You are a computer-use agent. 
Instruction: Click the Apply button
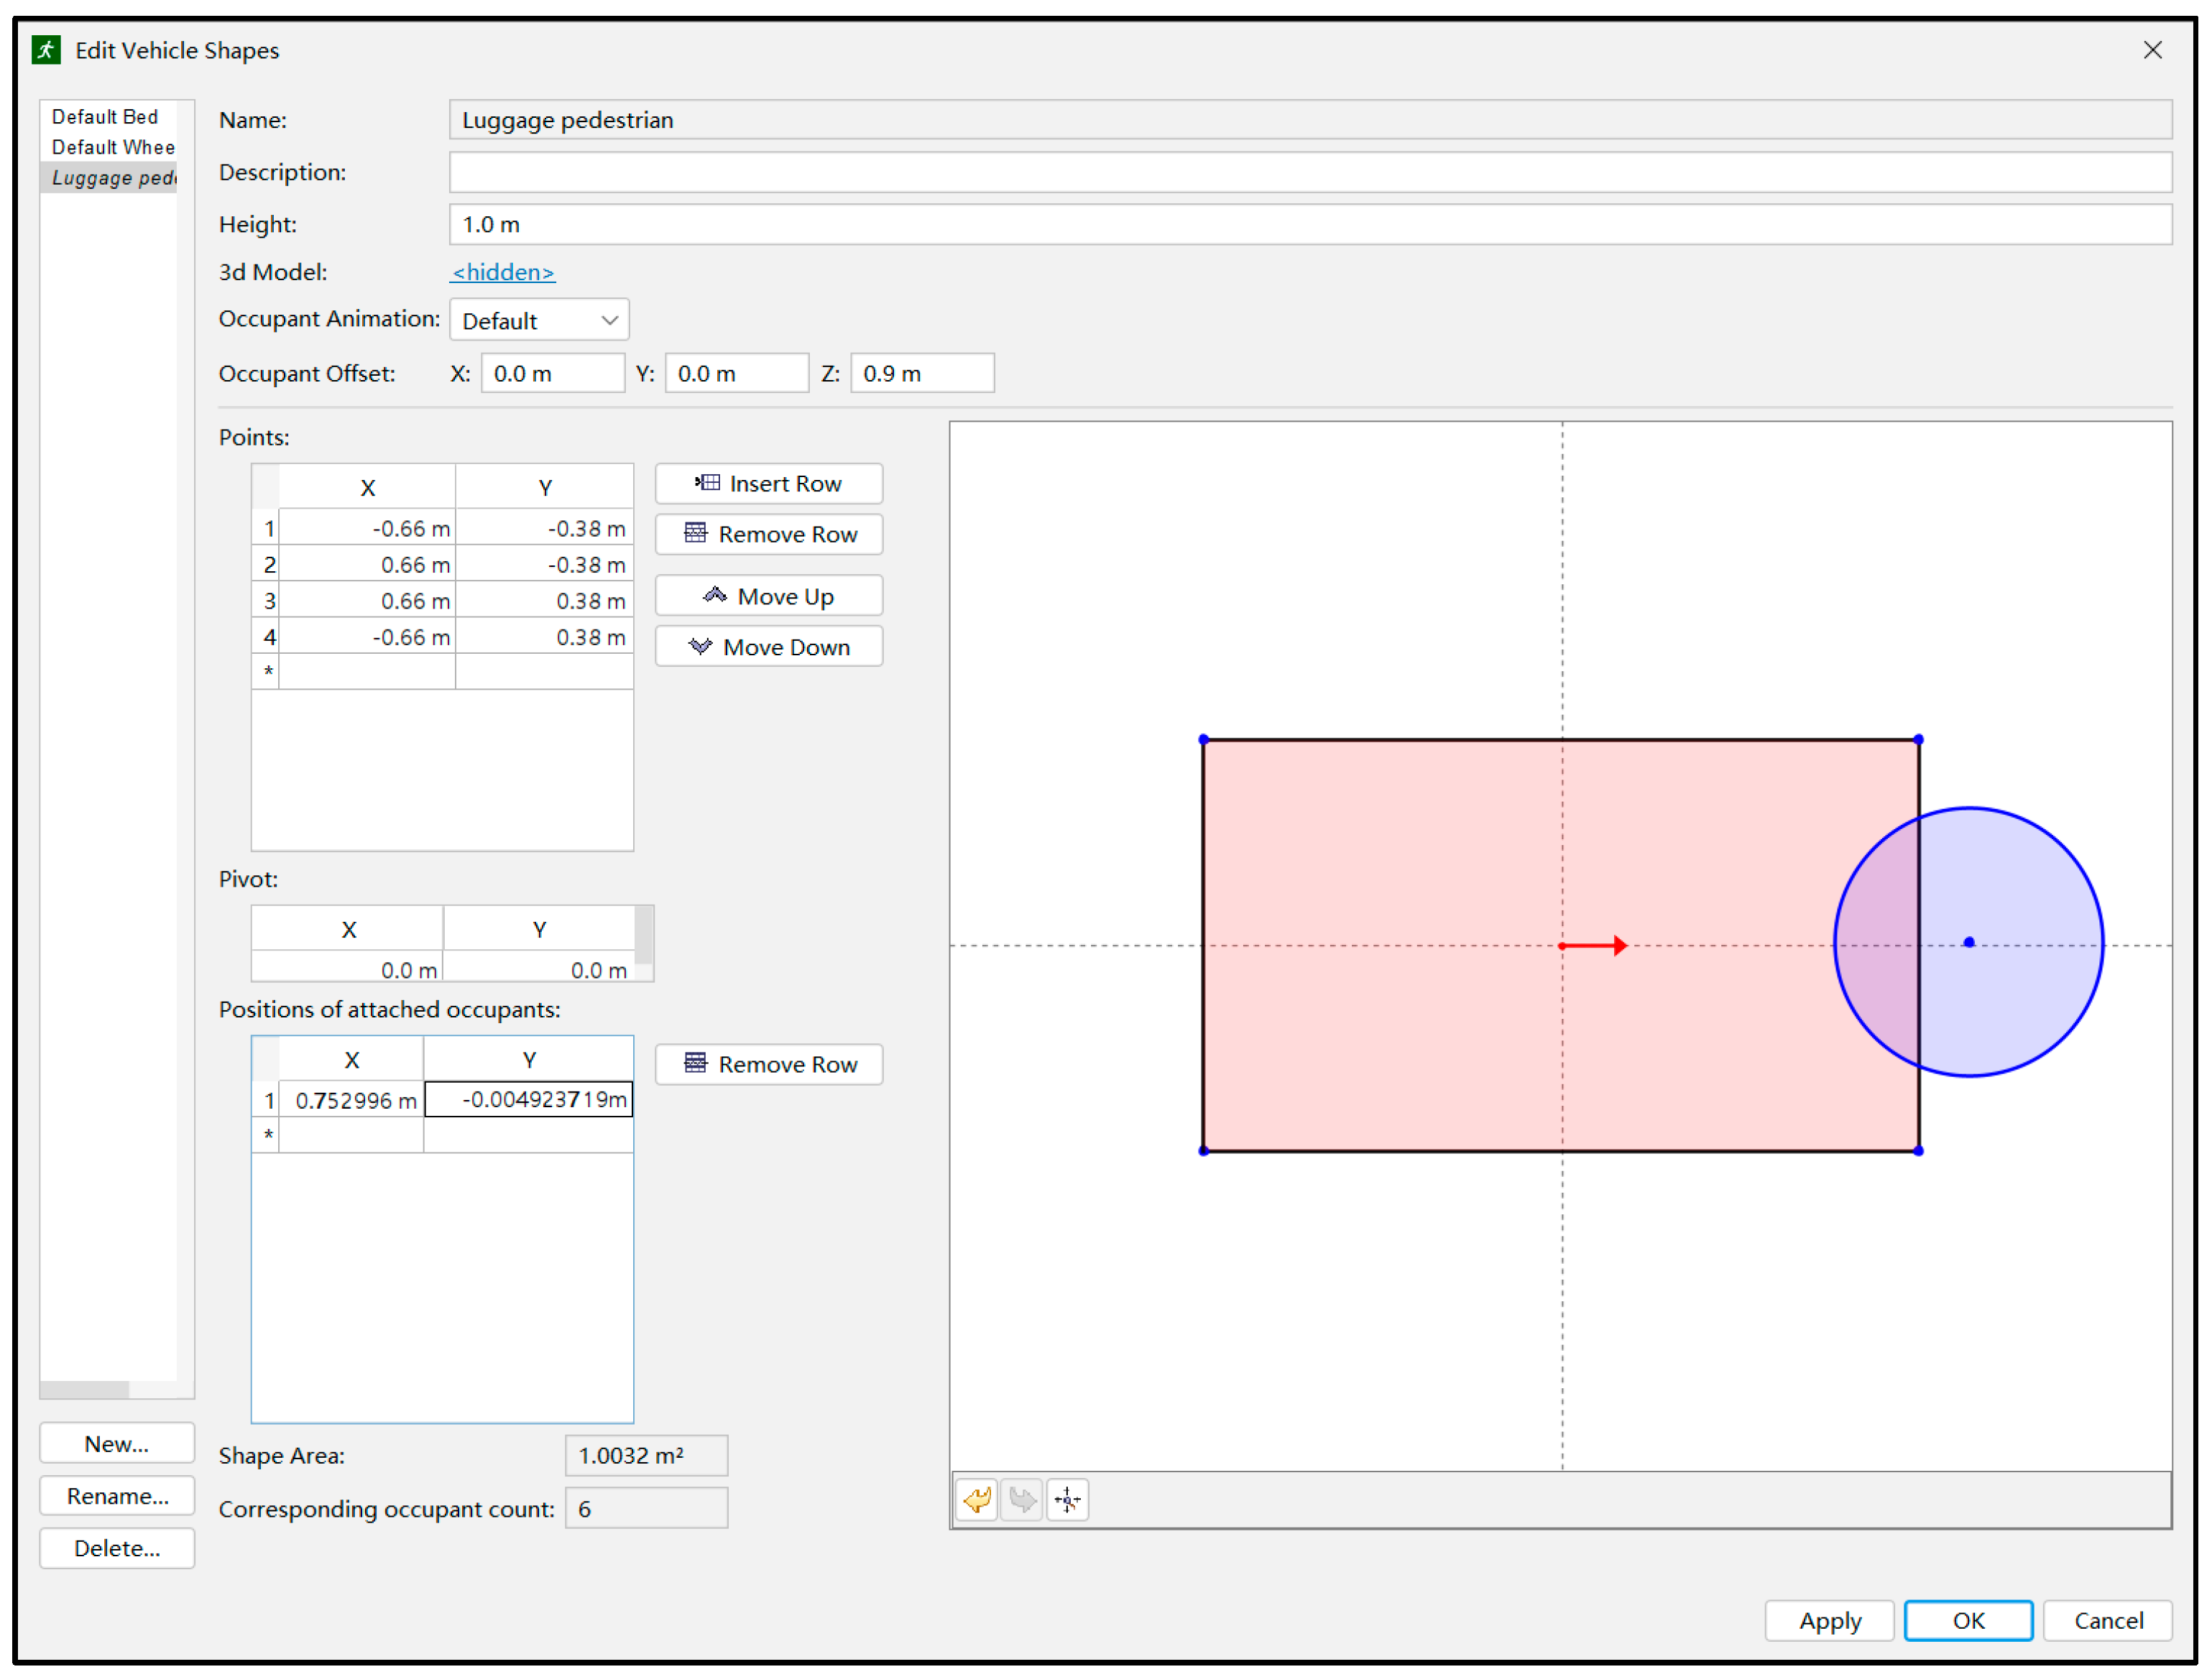tap(1829, 1621)
